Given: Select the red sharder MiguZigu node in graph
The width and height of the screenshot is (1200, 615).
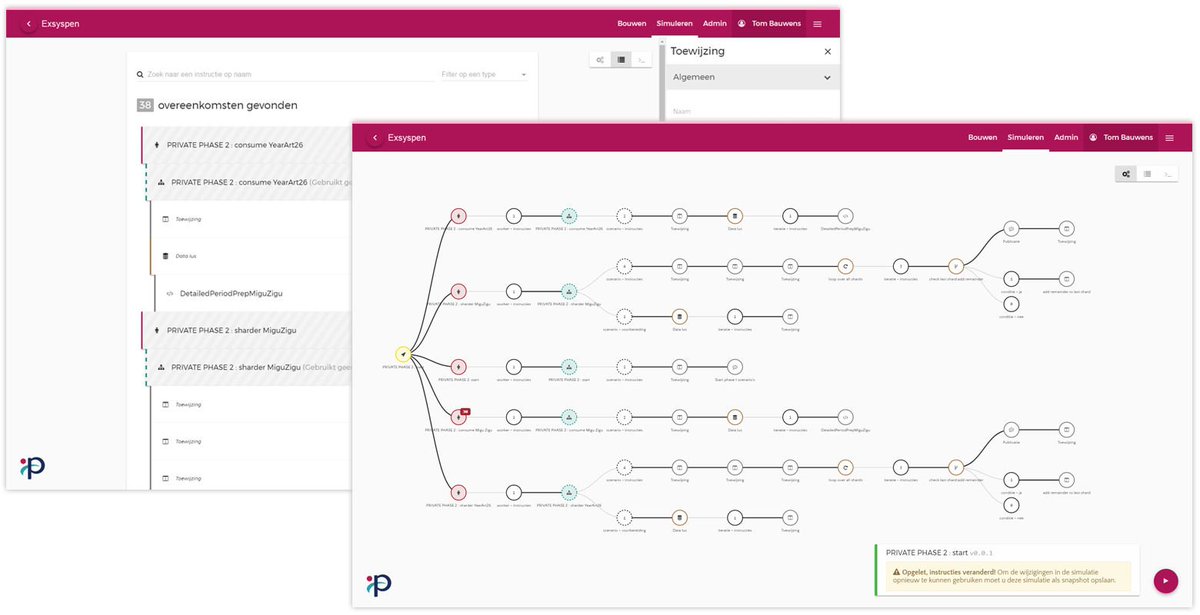Looking at the screenshot, I should pyautogui.click(x=458, y=291).
